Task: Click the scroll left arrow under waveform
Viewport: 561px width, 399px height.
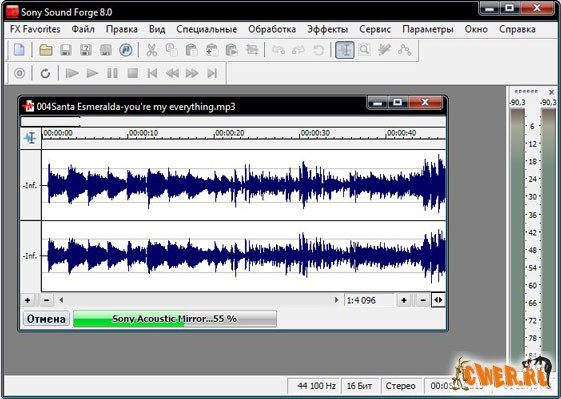Action: click(61, 300)
